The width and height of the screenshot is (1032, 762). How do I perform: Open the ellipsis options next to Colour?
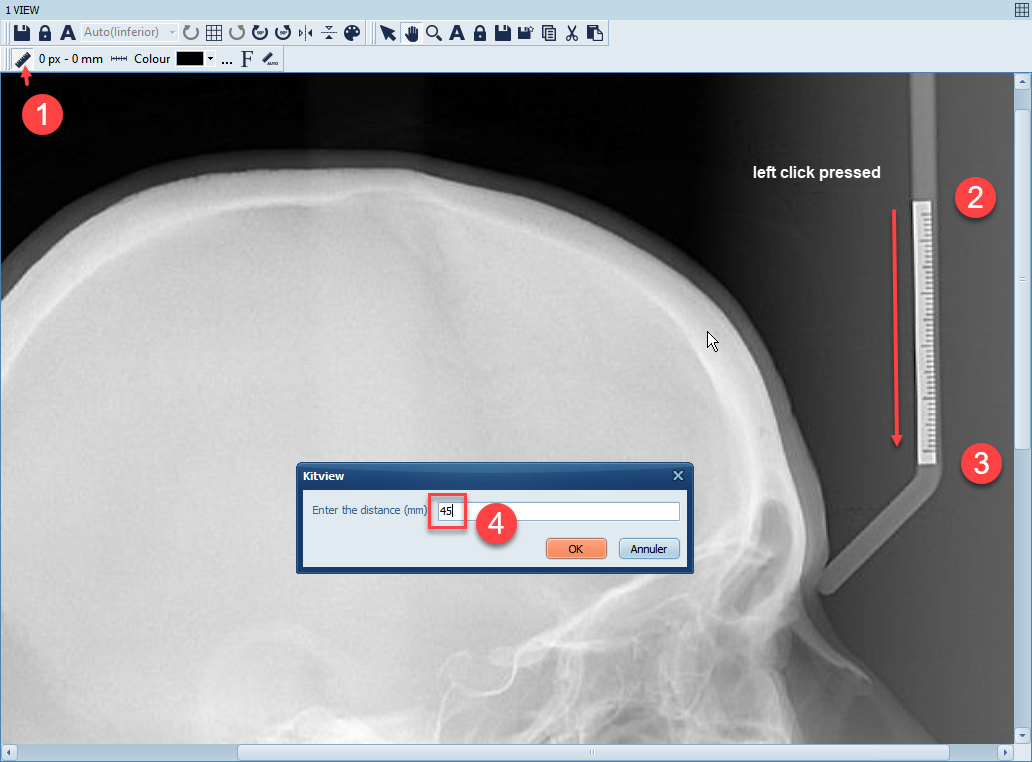(227, 59)
